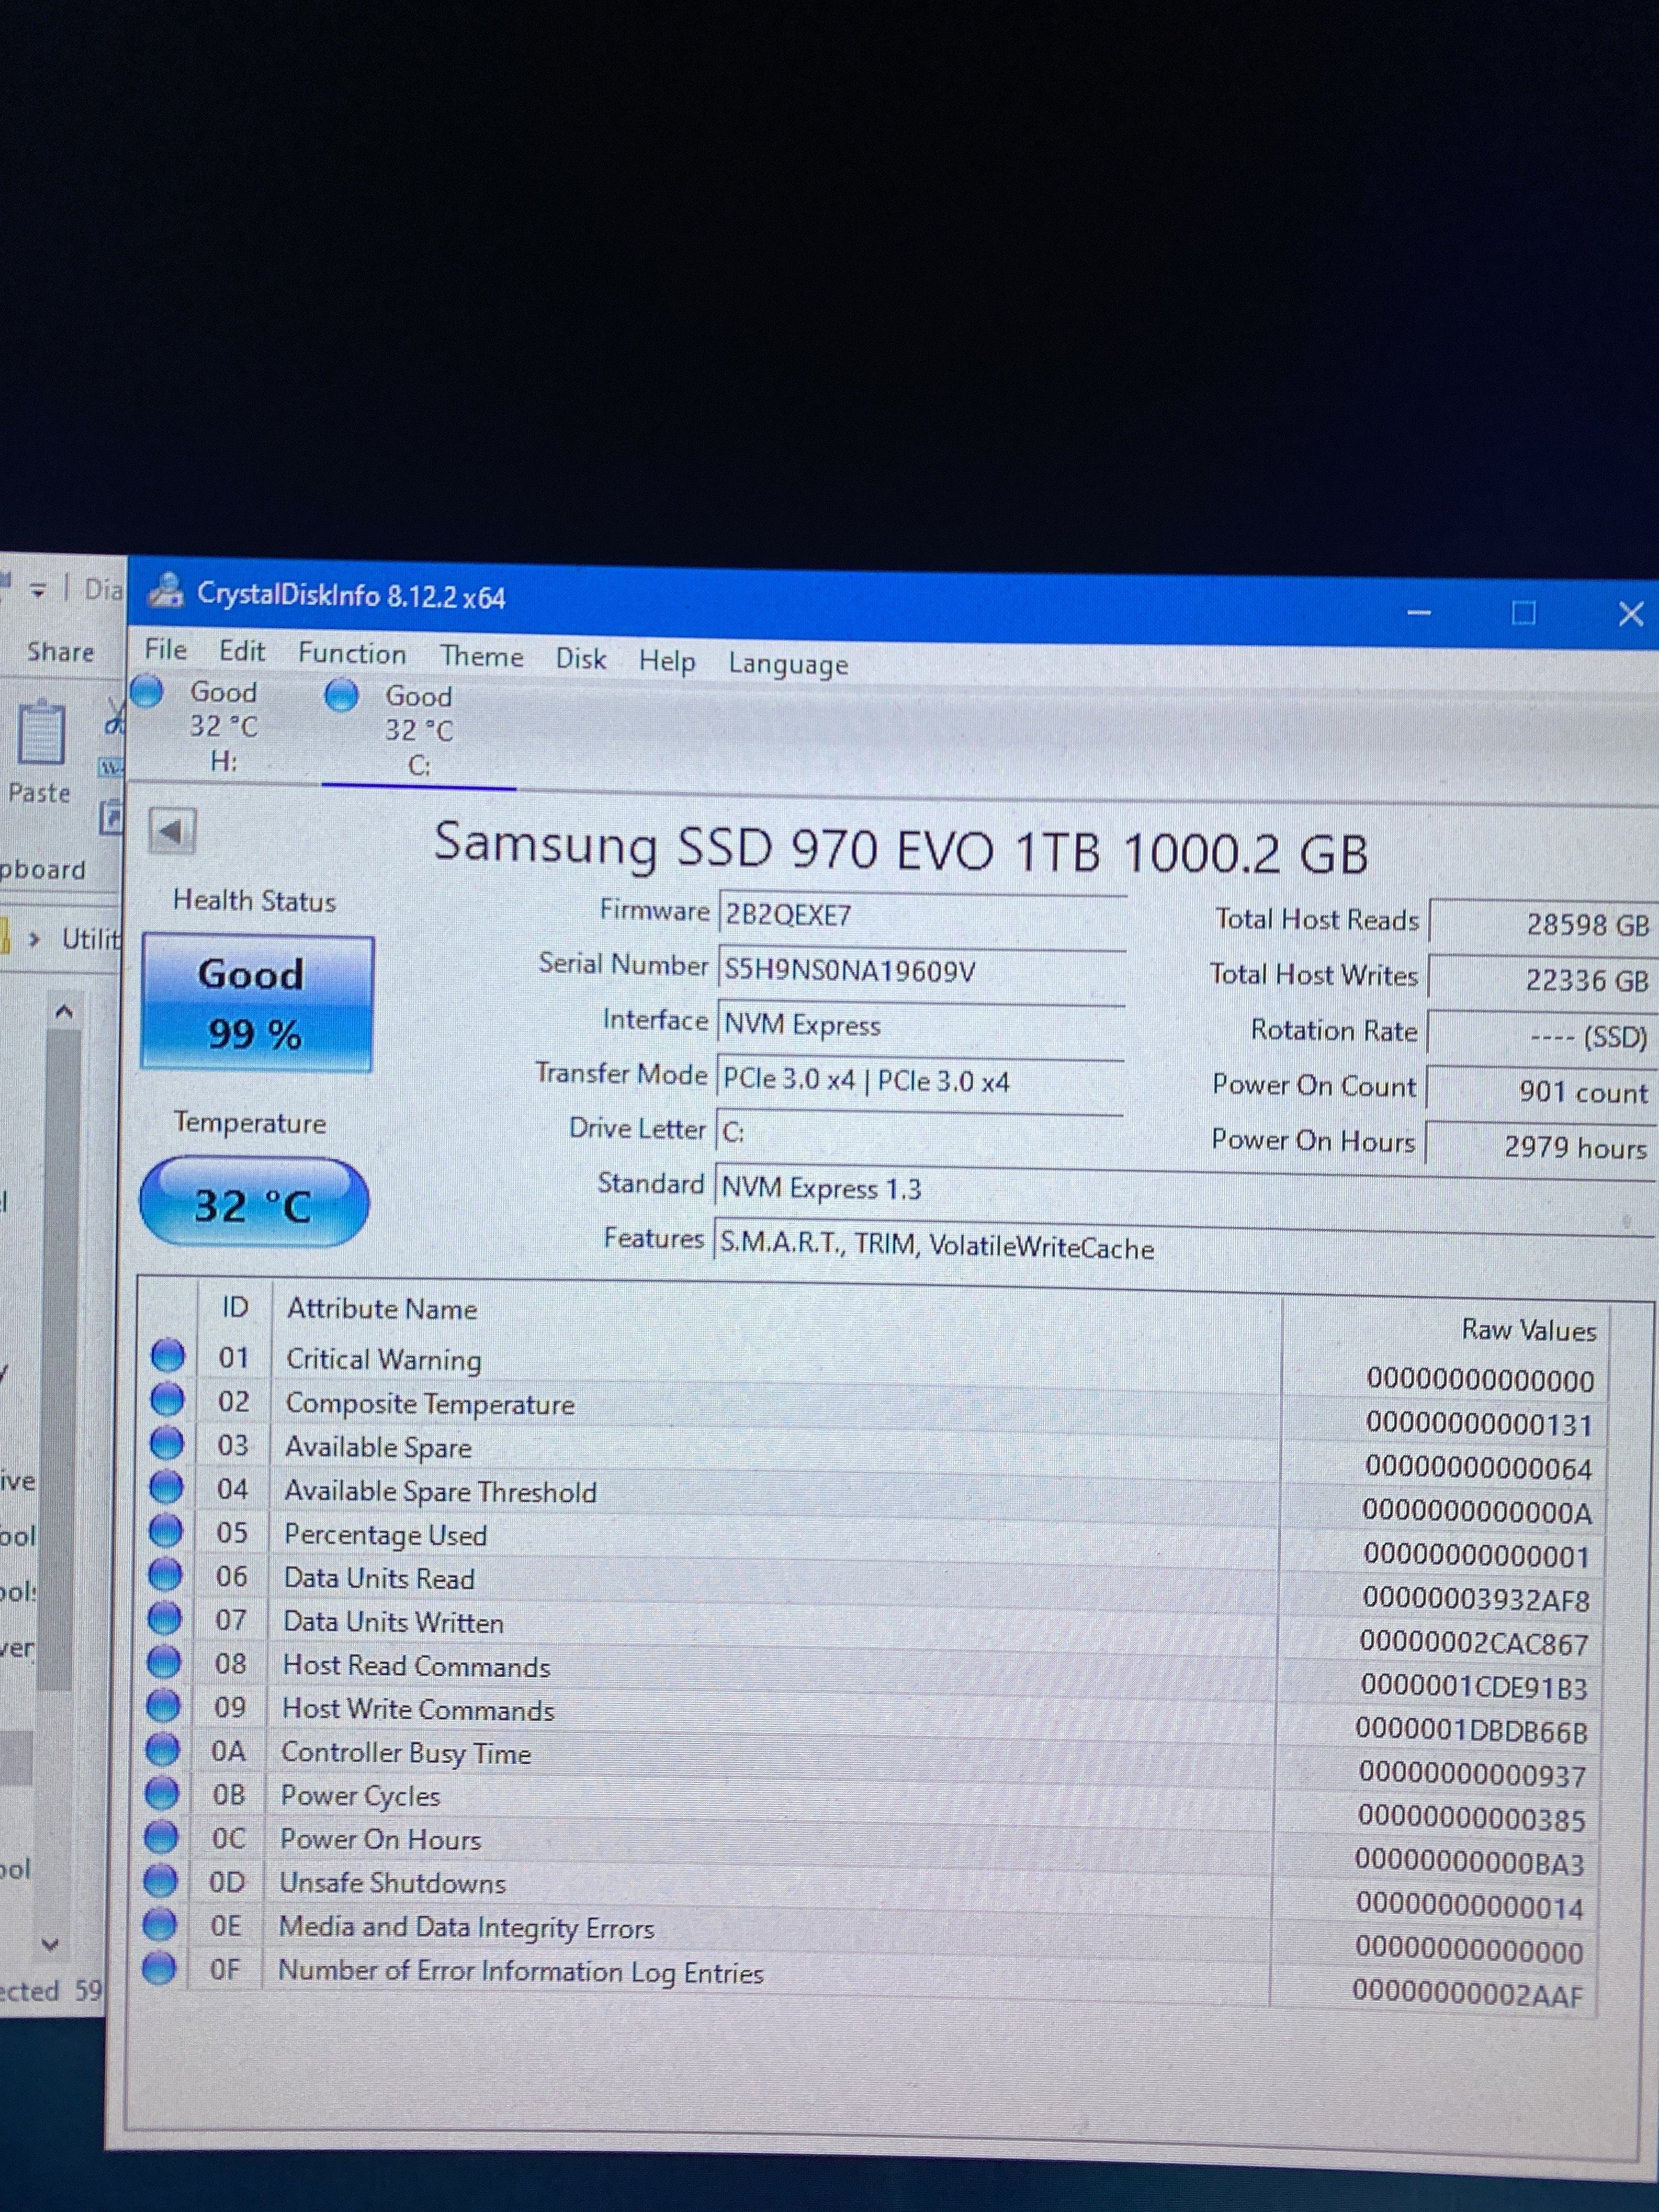Click the blue health dot on the C: tab
This screenshot has width=1659, height=2212.
click(342, 695)
